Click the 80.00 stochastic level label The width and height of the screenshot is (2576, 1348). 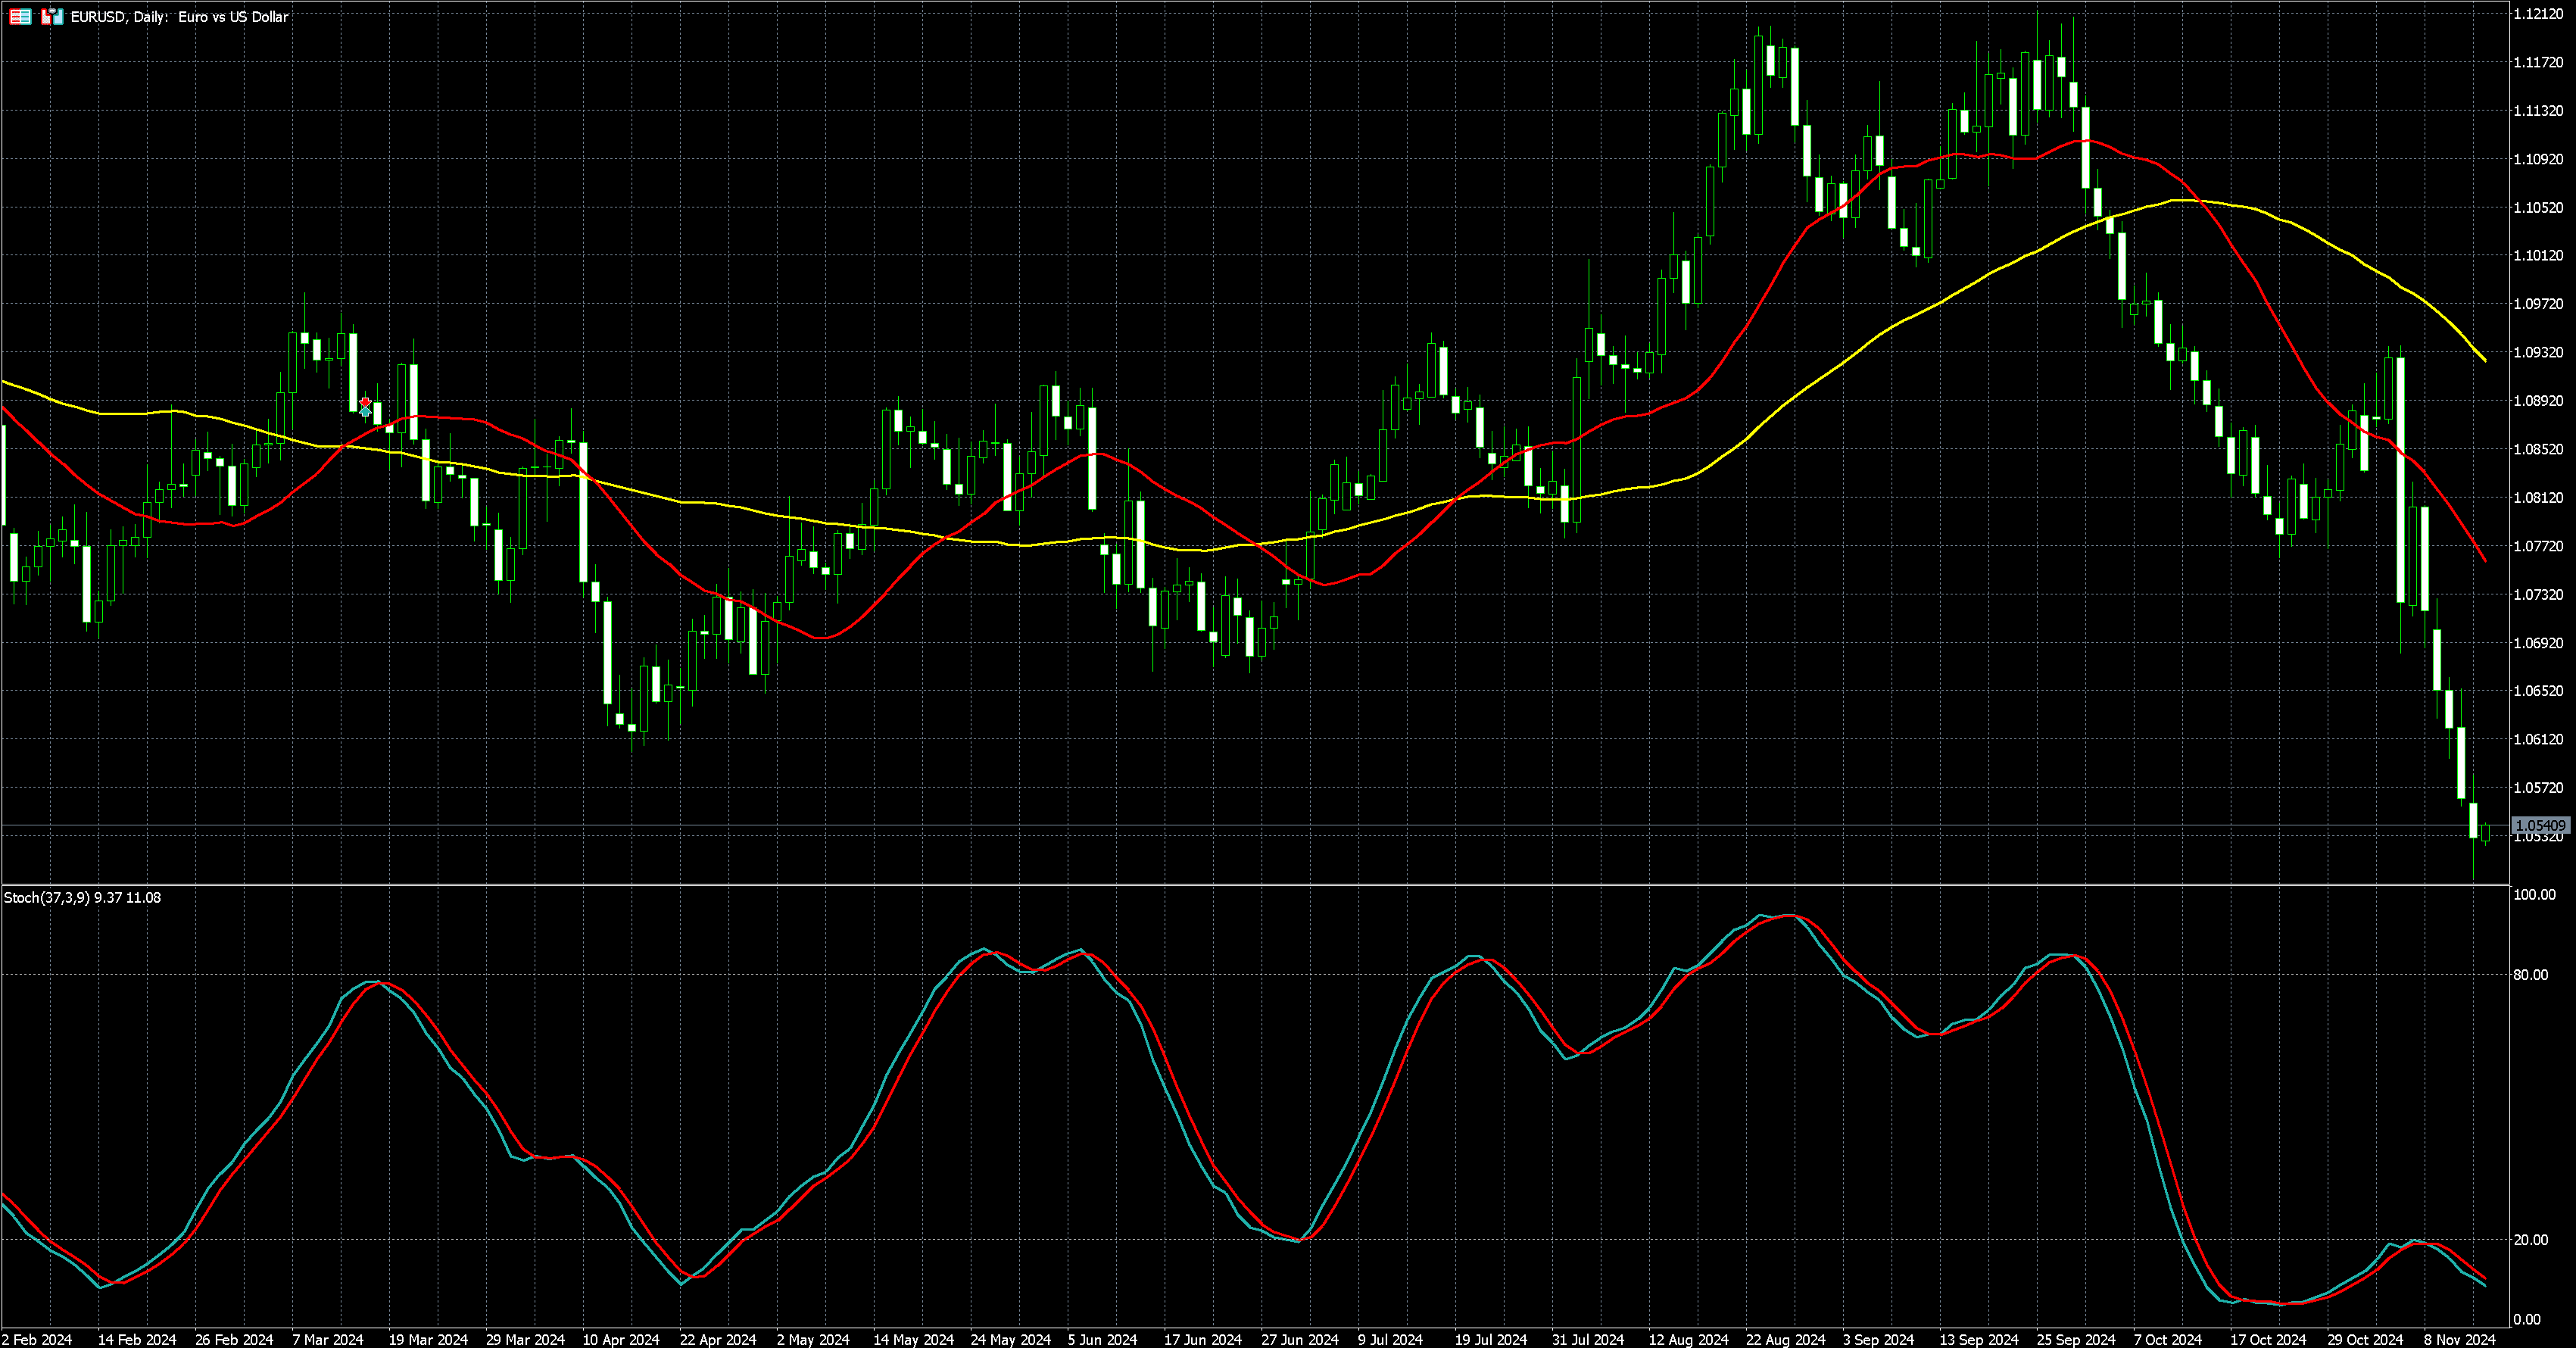coord(2531,975)
